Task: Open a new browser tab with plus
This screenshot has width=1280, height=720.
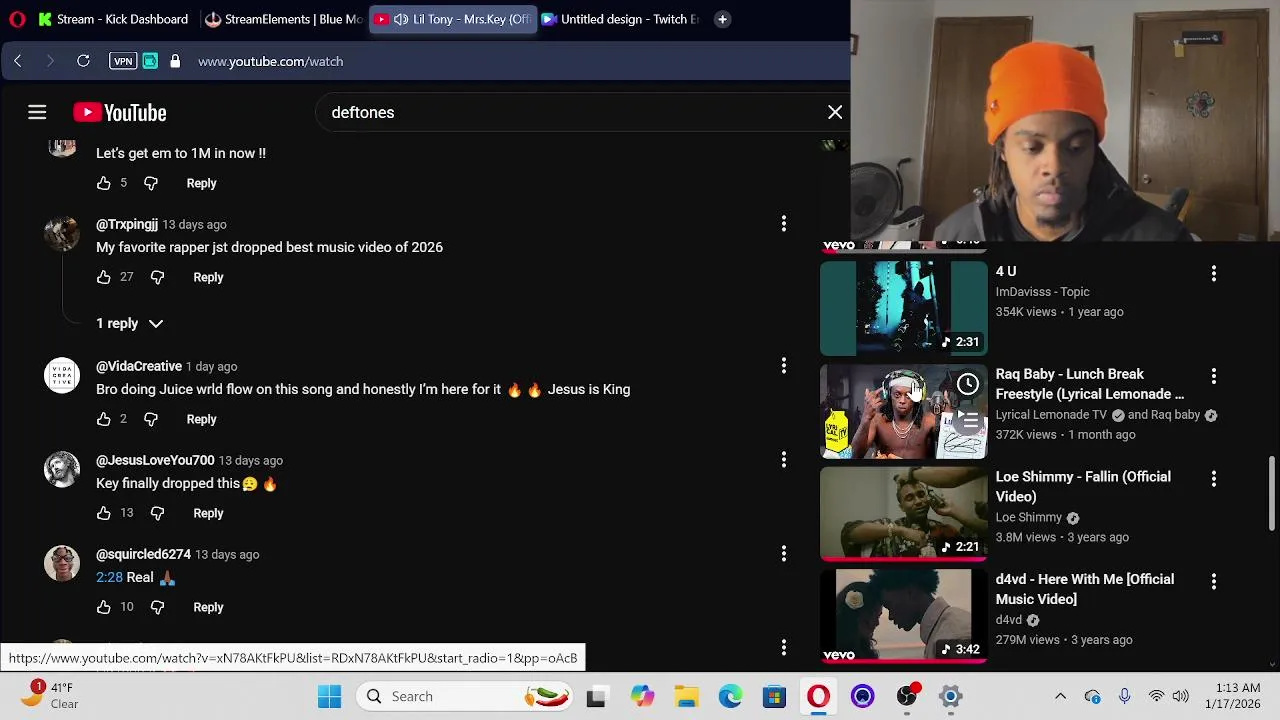Action: click(x=722, y=19)
